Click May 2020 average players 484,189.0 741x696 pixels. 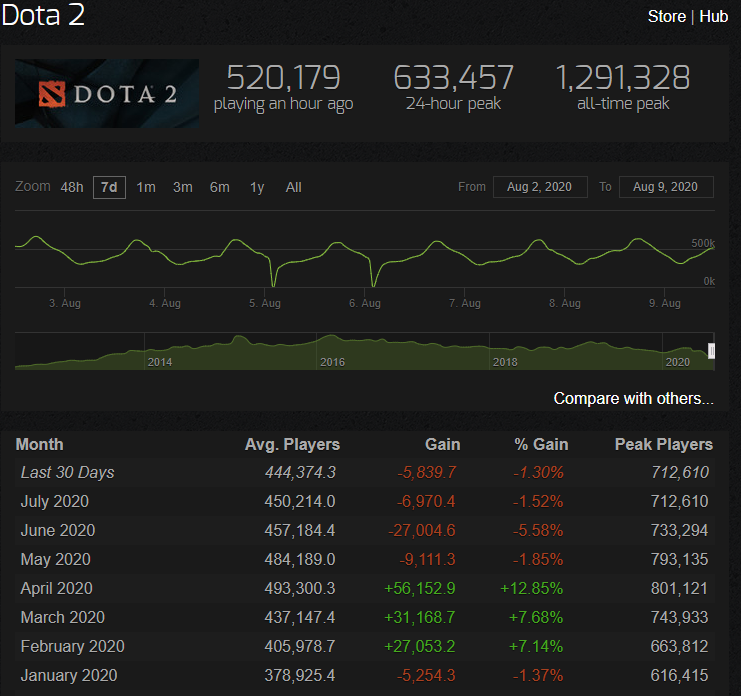[x=300, y=559]
